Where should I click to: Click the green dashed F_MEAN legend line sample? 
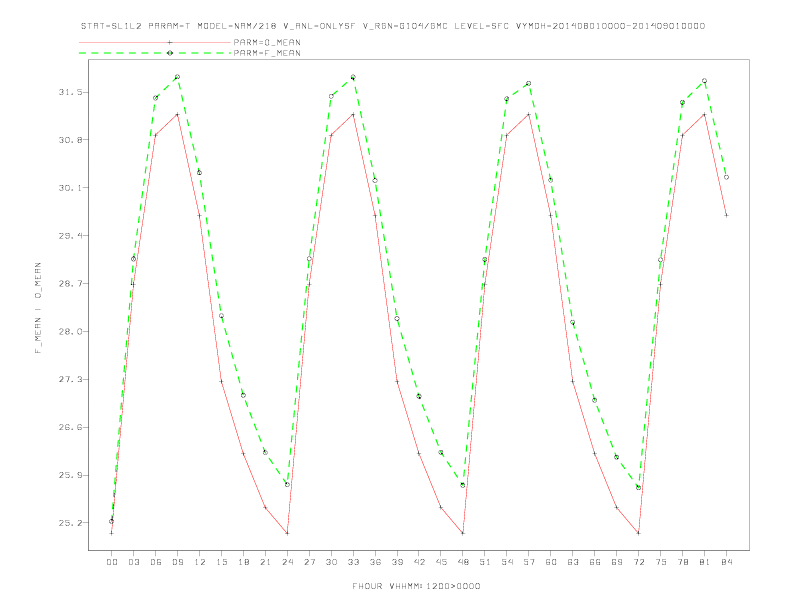(x=155, y=53)
